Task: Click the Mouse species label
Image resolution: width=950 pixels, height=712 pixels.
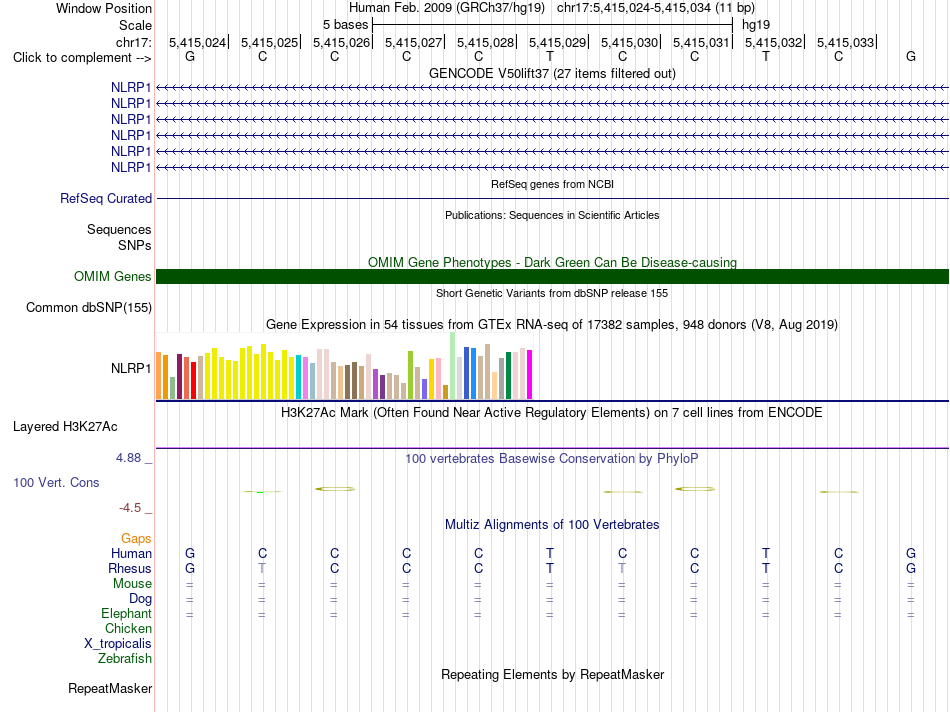Action: (x=132, y=584)
